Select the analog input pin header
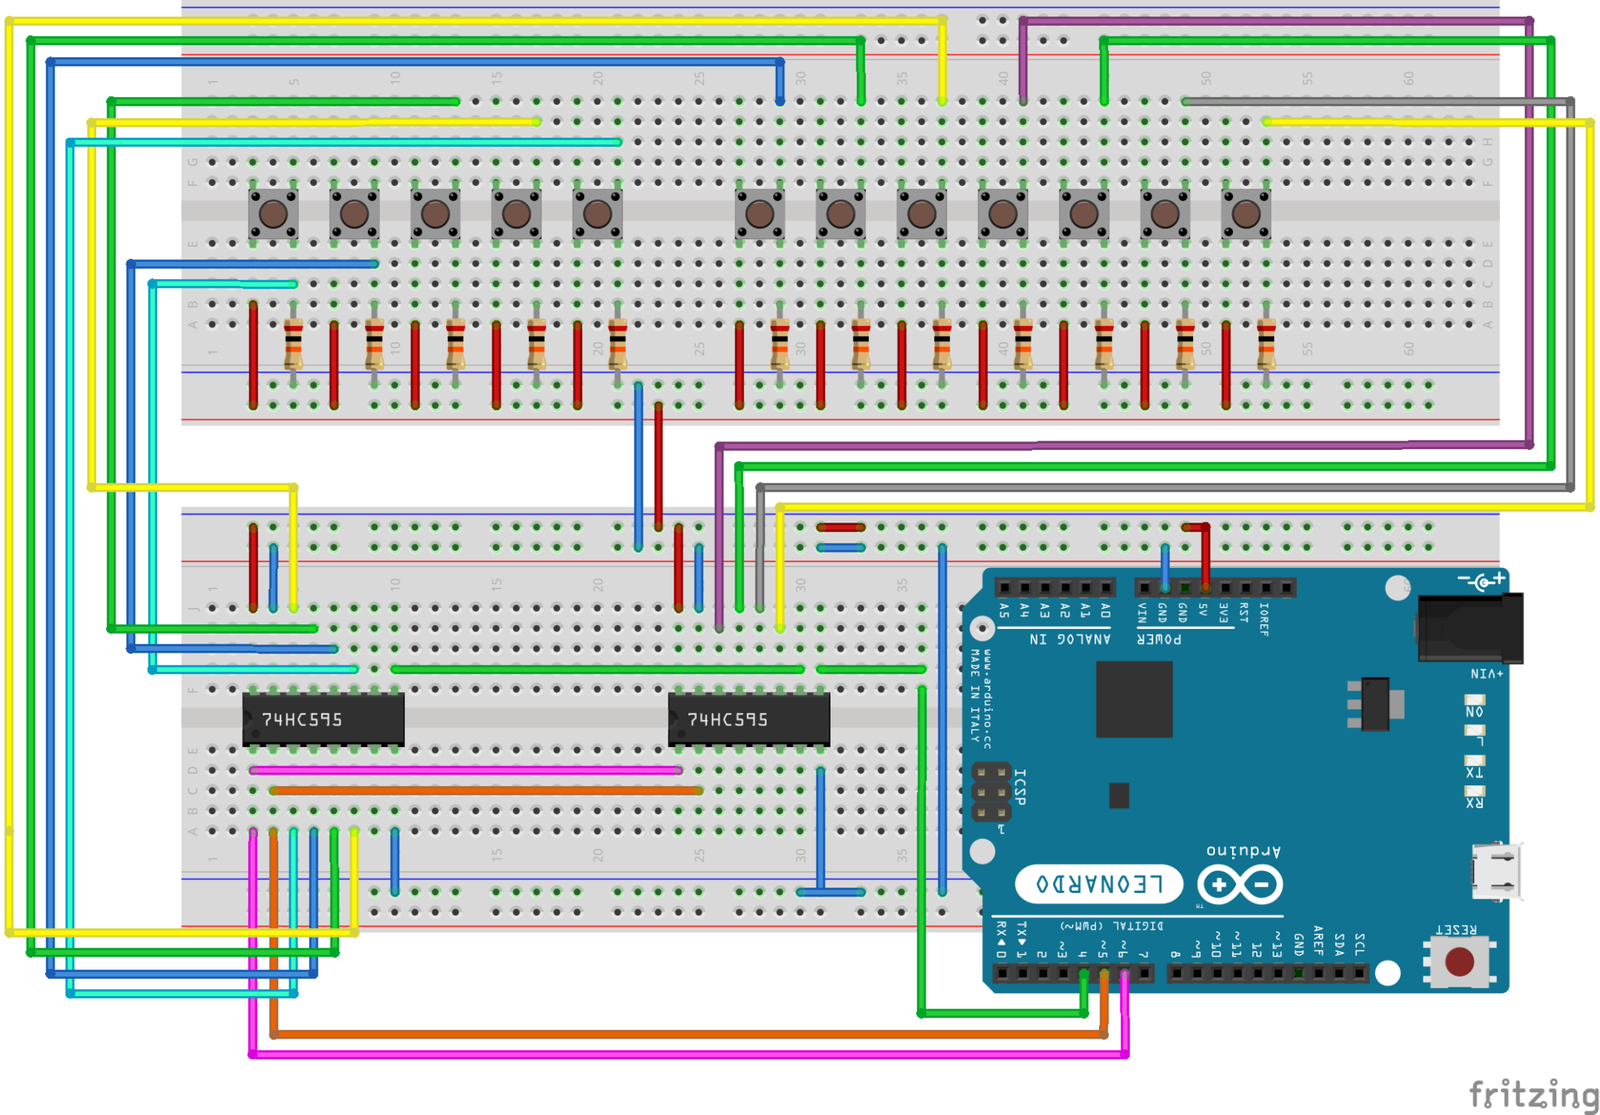This screenshot has width=1600, height=1115. 1055,588
